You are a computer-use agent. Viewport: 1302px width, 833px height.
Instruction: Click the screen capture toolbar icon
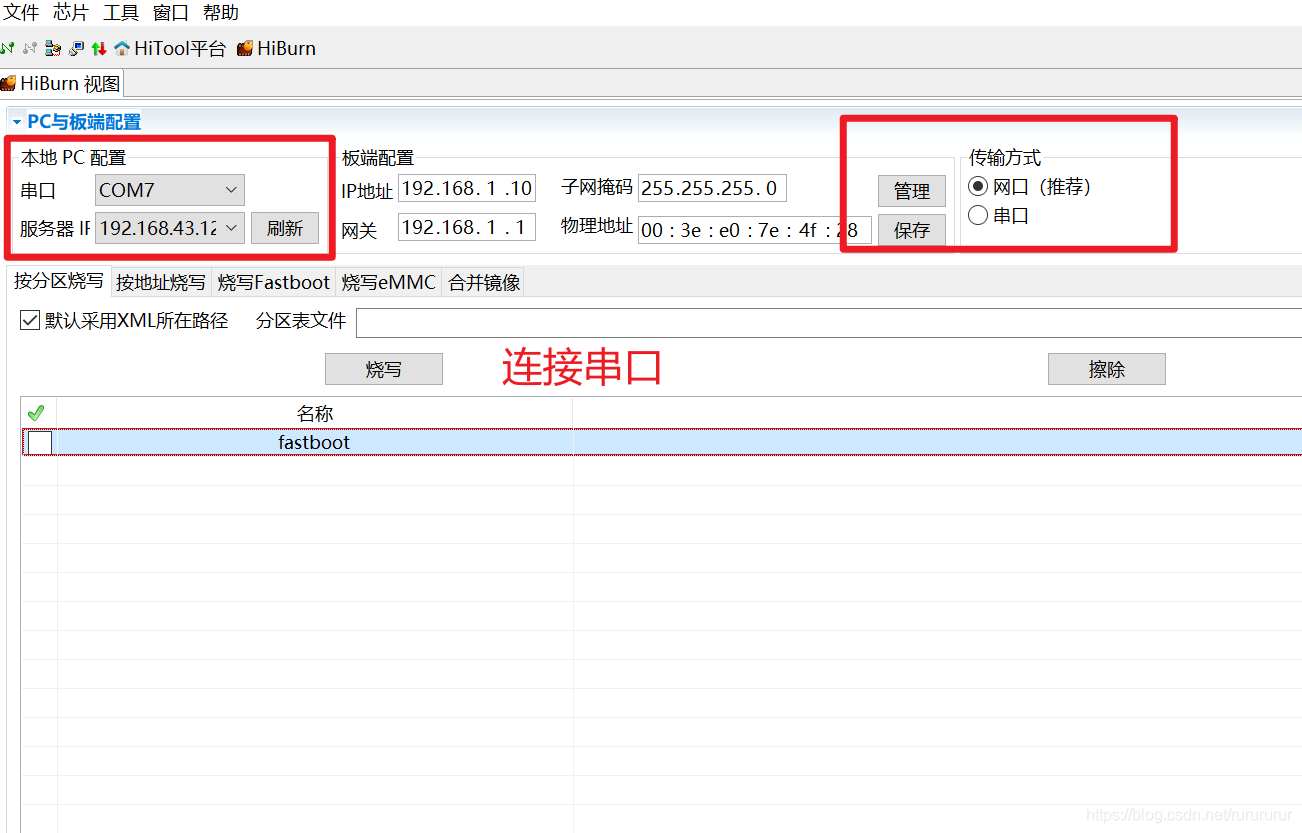click(x=75, y=48)
